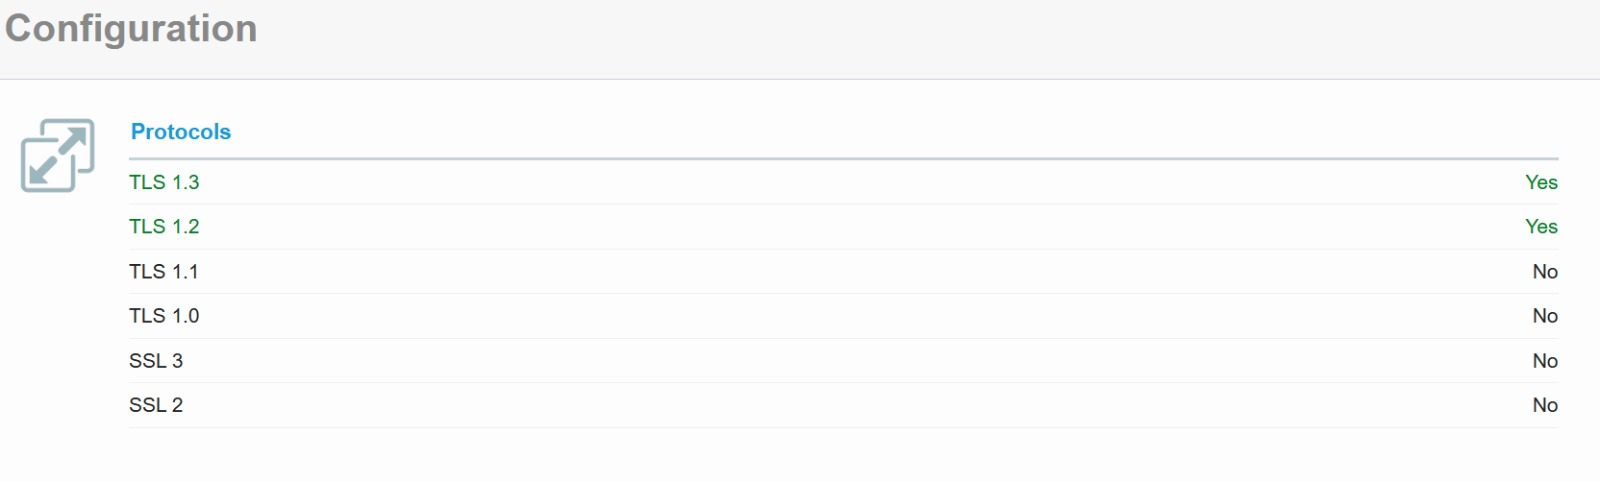Select the SSL 2 protocol label
Screen dimensions: 1600x482
point(156,404)
